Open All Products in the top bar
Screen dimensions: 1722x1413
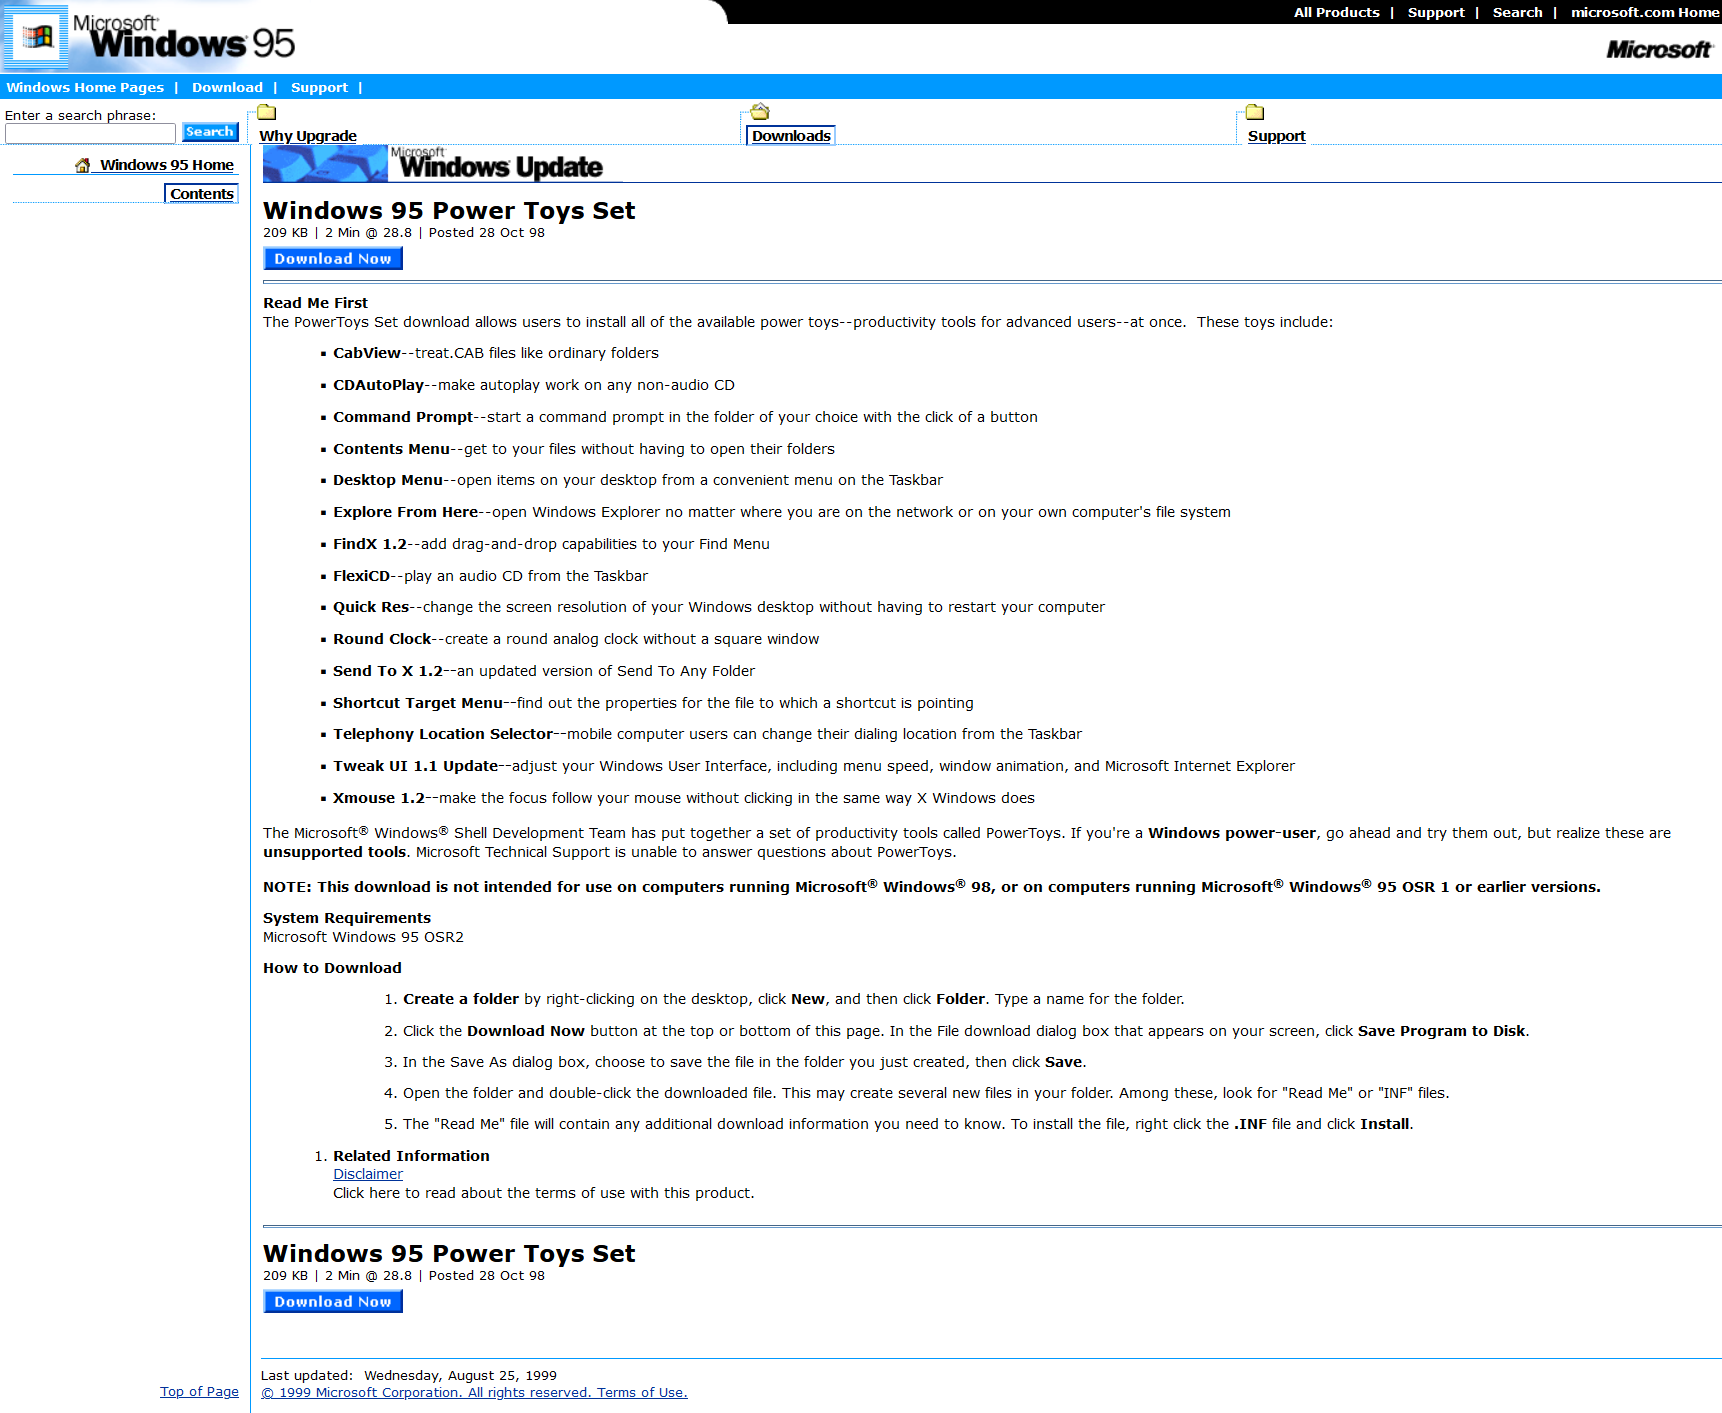point(1336,12)
